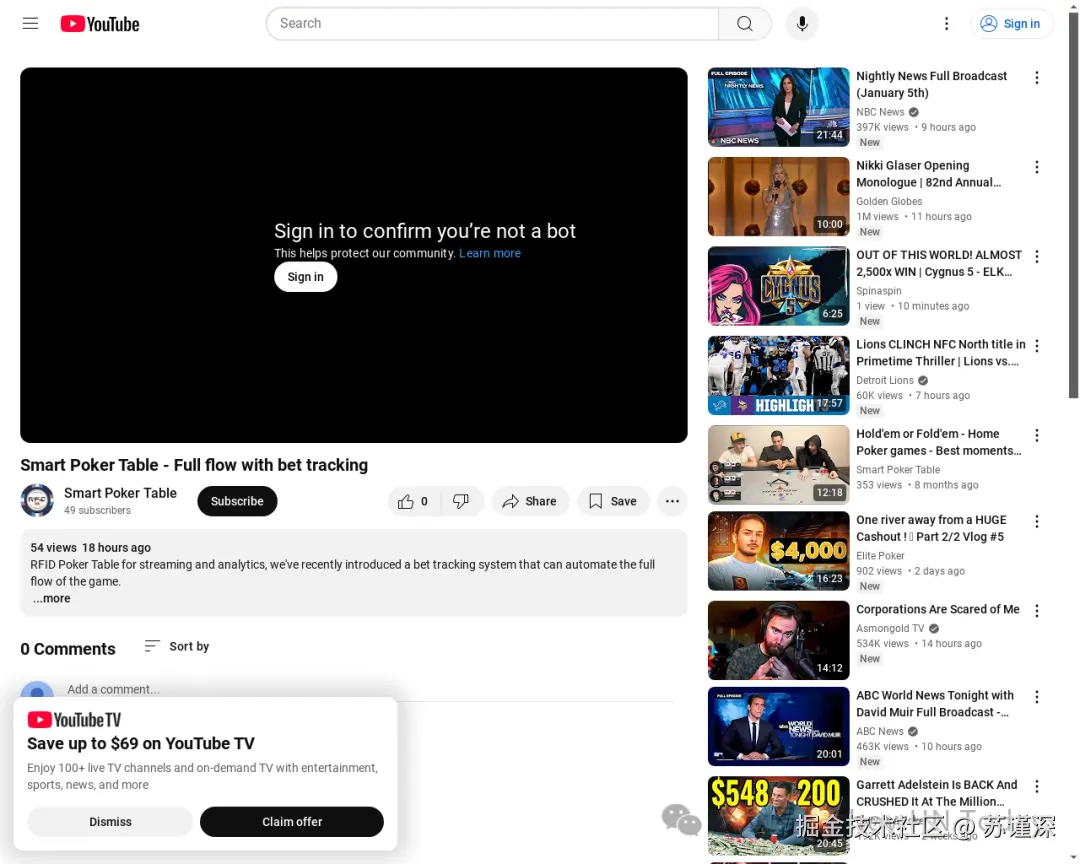Open One river away $4,000 thumbnail
Image resolution: width=1080 pixels, height=864 pixels.
click(x=778, y=551)
